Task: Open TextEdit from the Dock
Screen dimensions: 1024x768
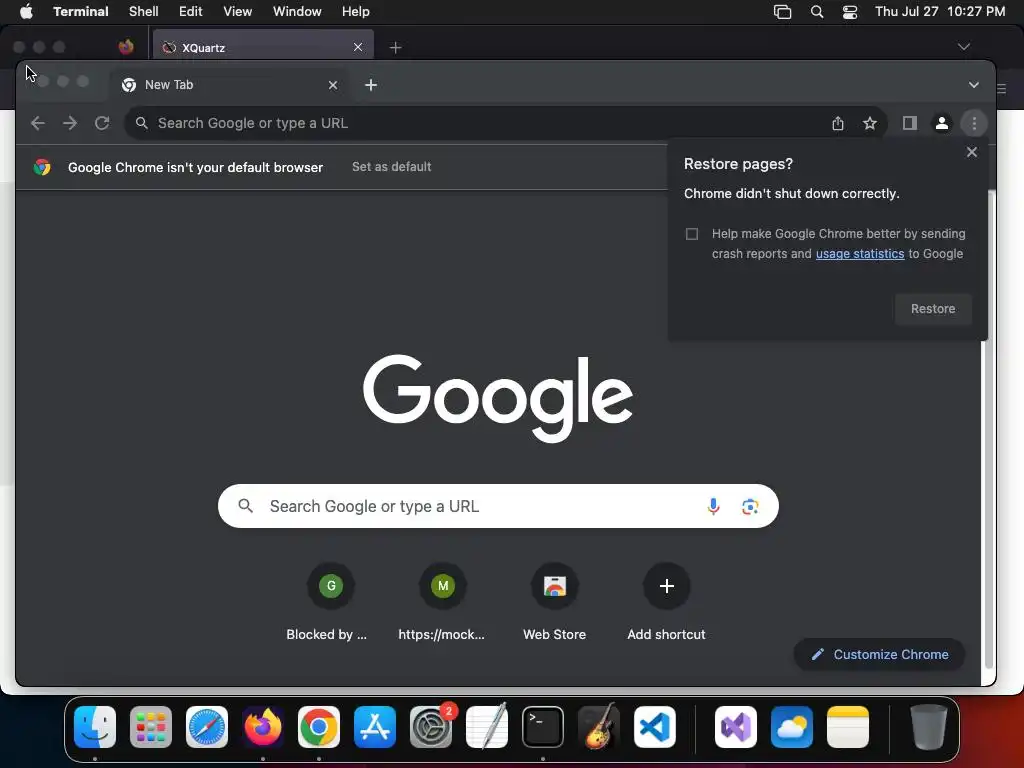Action: 487,727
